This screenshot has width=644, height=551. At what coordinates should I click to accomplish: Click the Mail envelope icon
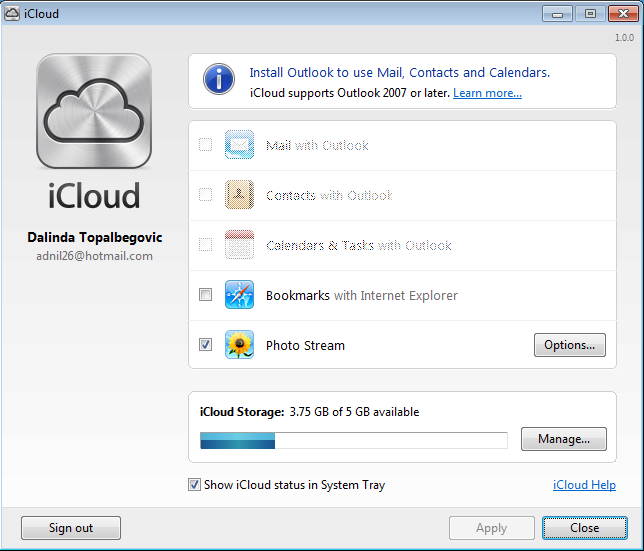(239, 145)
